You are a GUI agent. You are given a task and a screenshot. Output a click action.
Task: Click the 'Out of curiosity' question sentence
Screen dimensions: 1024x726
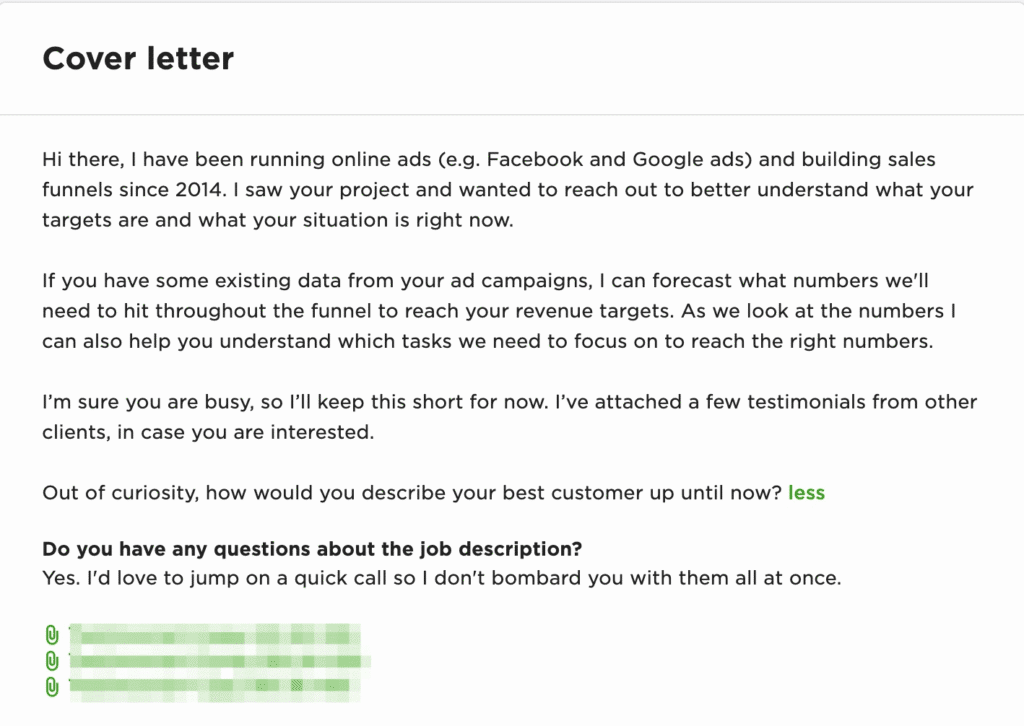(x=410, y=492)
